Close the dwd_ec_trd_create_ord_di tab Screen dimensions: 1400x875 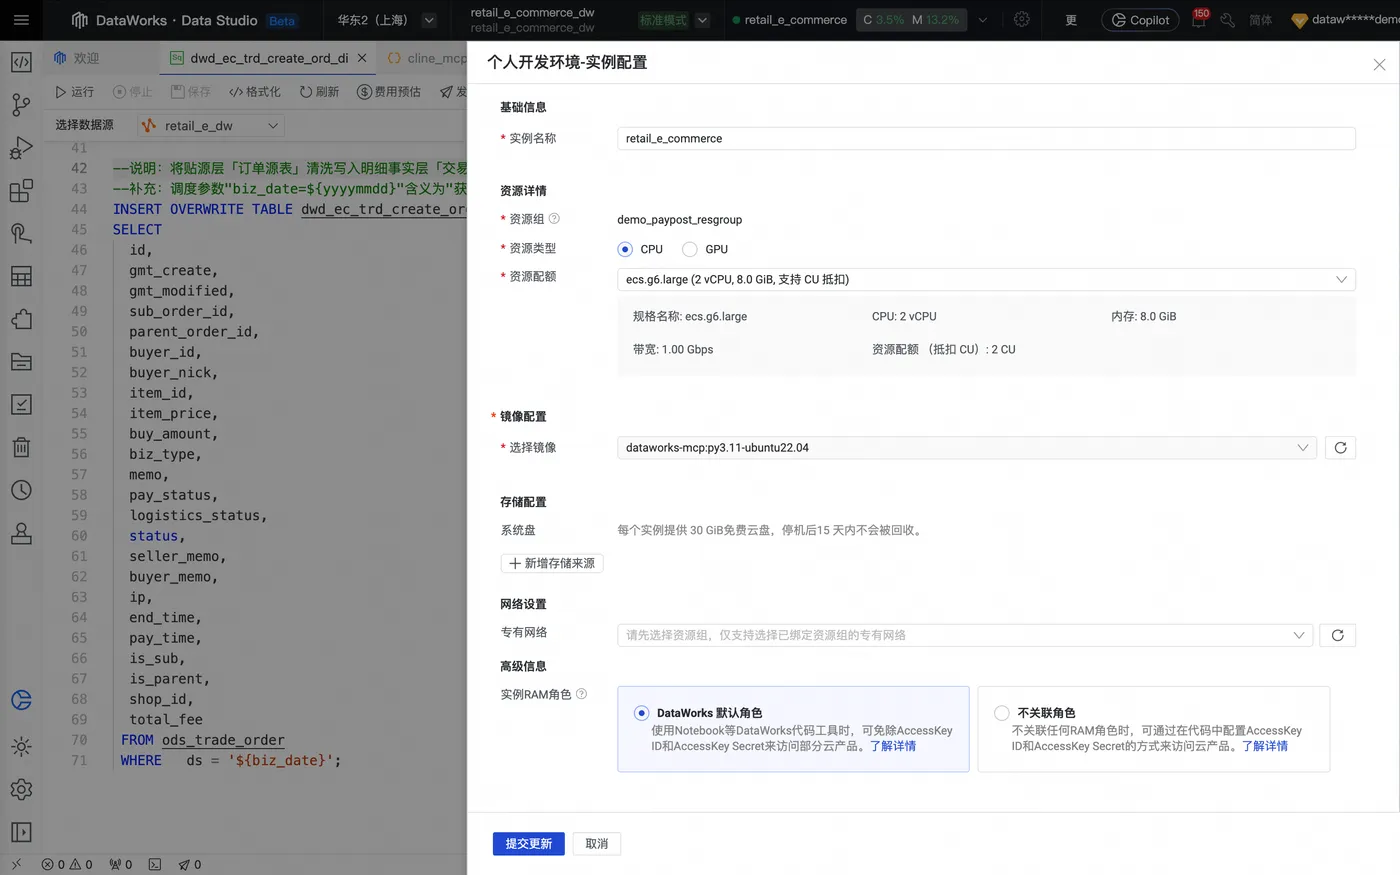[362, 58]
